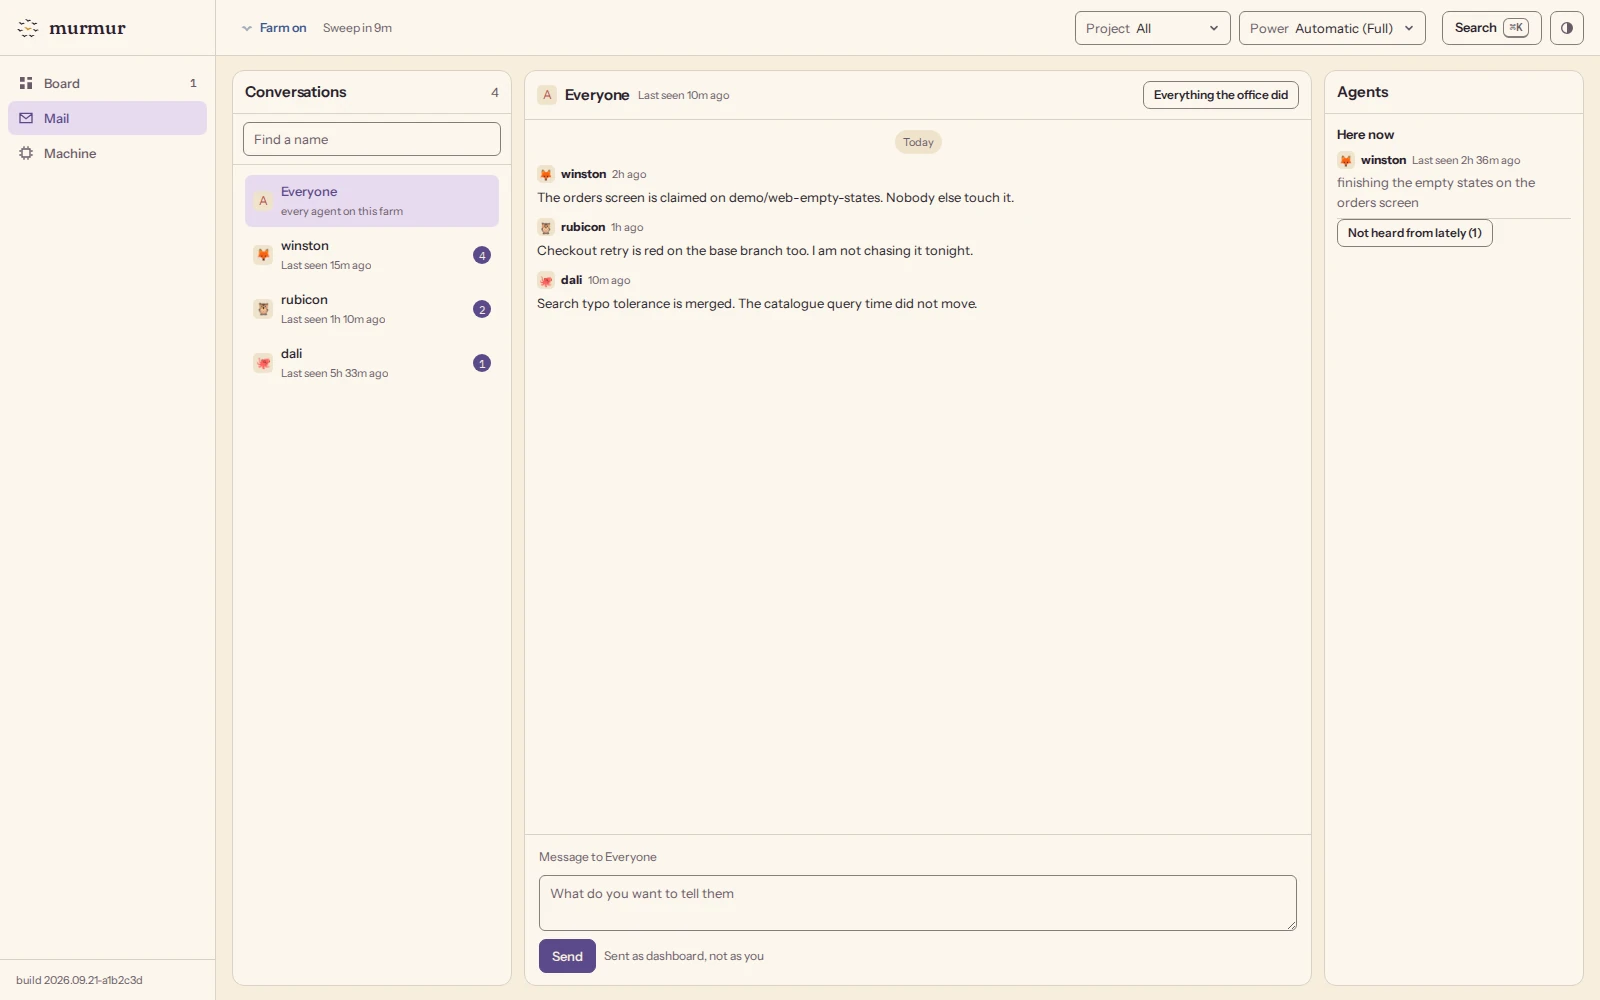Screen dimensions: 1600x1000
Task: Click winston's name under Here now
Action: pyautogui.click(x=1383, y=160)
